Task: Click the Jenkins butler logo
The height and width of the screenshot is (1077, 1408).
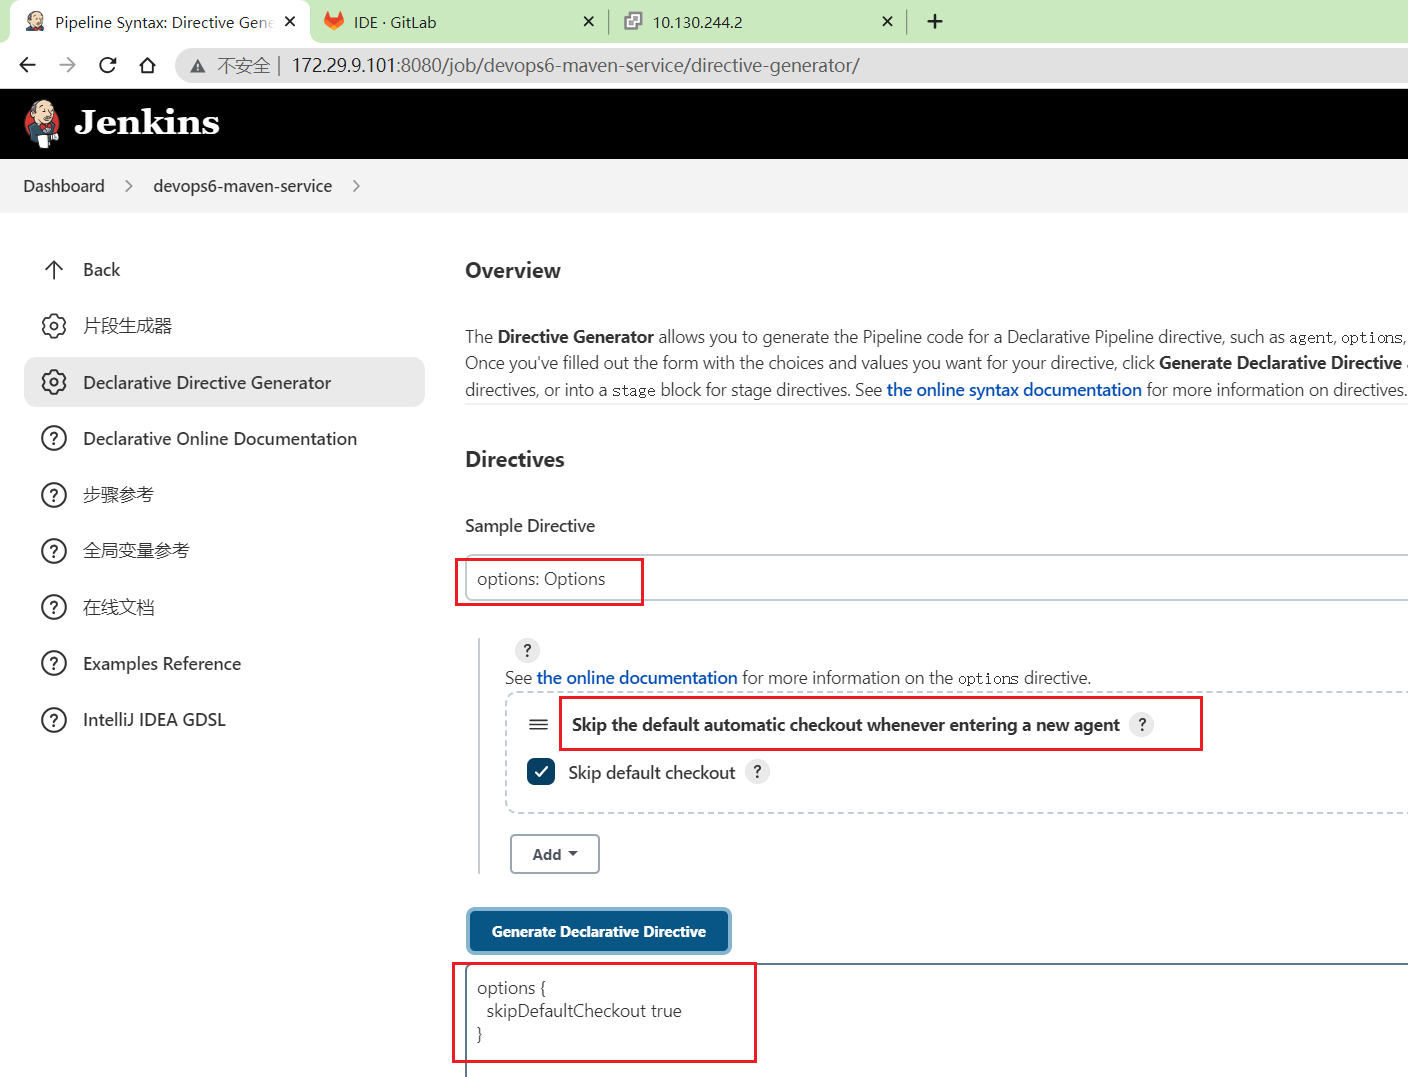Action: pyautogui.click(x=42, y=124)
